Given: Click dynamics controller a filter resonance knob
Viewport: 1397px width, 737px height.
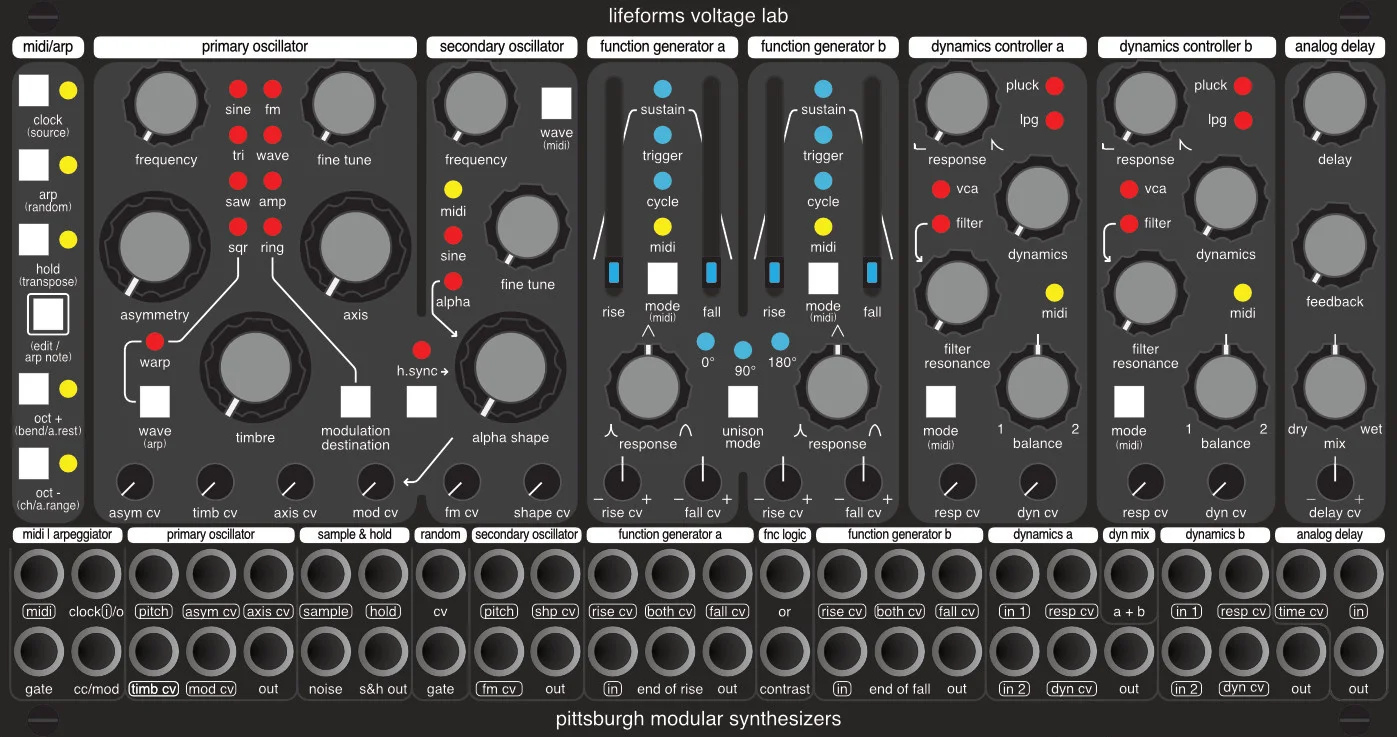Looking at the screenshot, I should (x=957, y=294).
